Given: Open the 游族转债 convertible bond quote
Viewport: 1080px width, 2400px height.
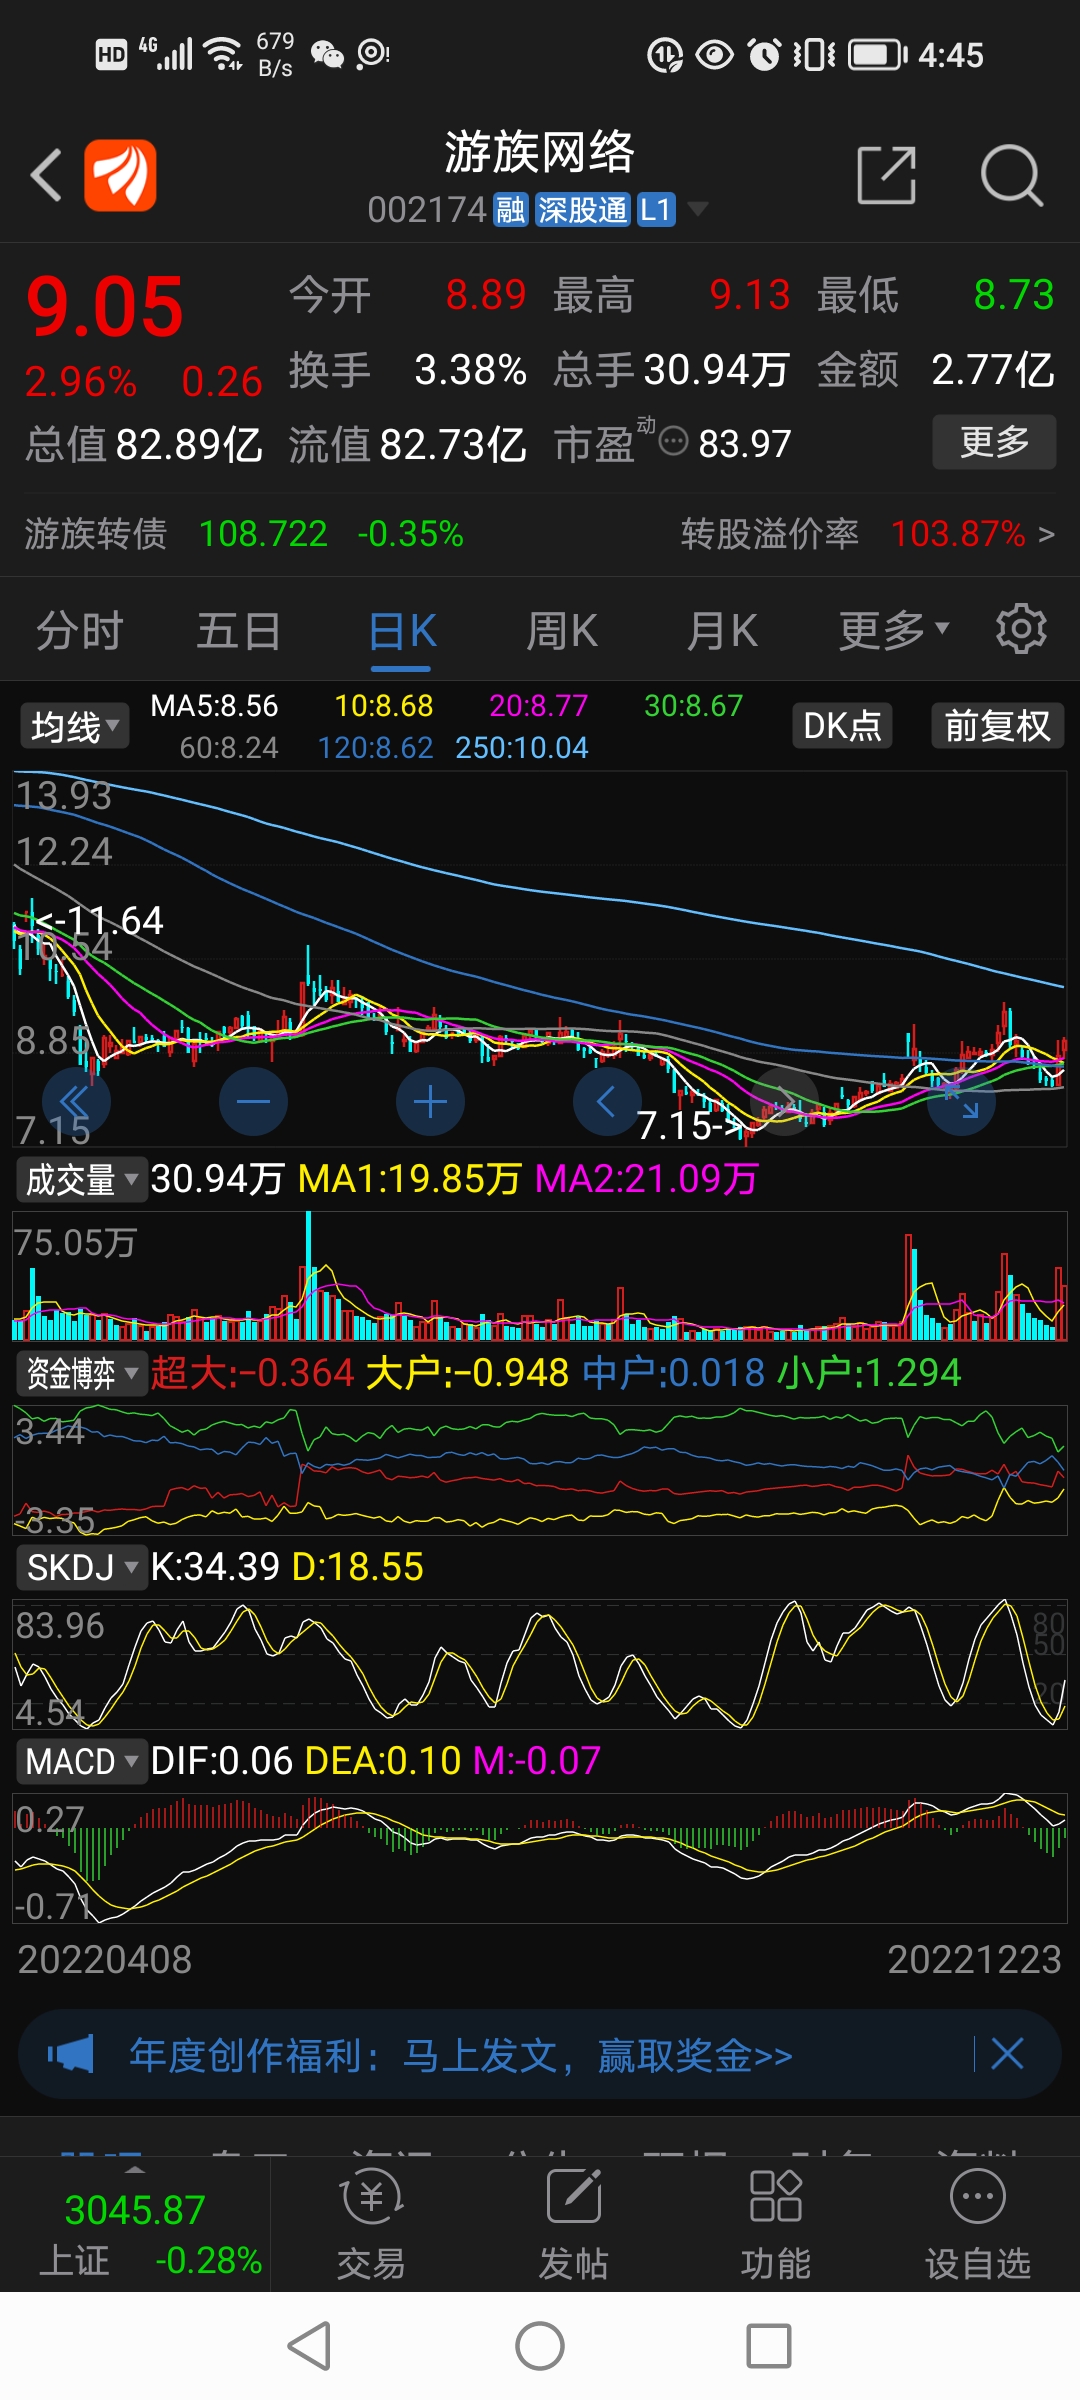Looking at the screenshot, I should 244,534.
